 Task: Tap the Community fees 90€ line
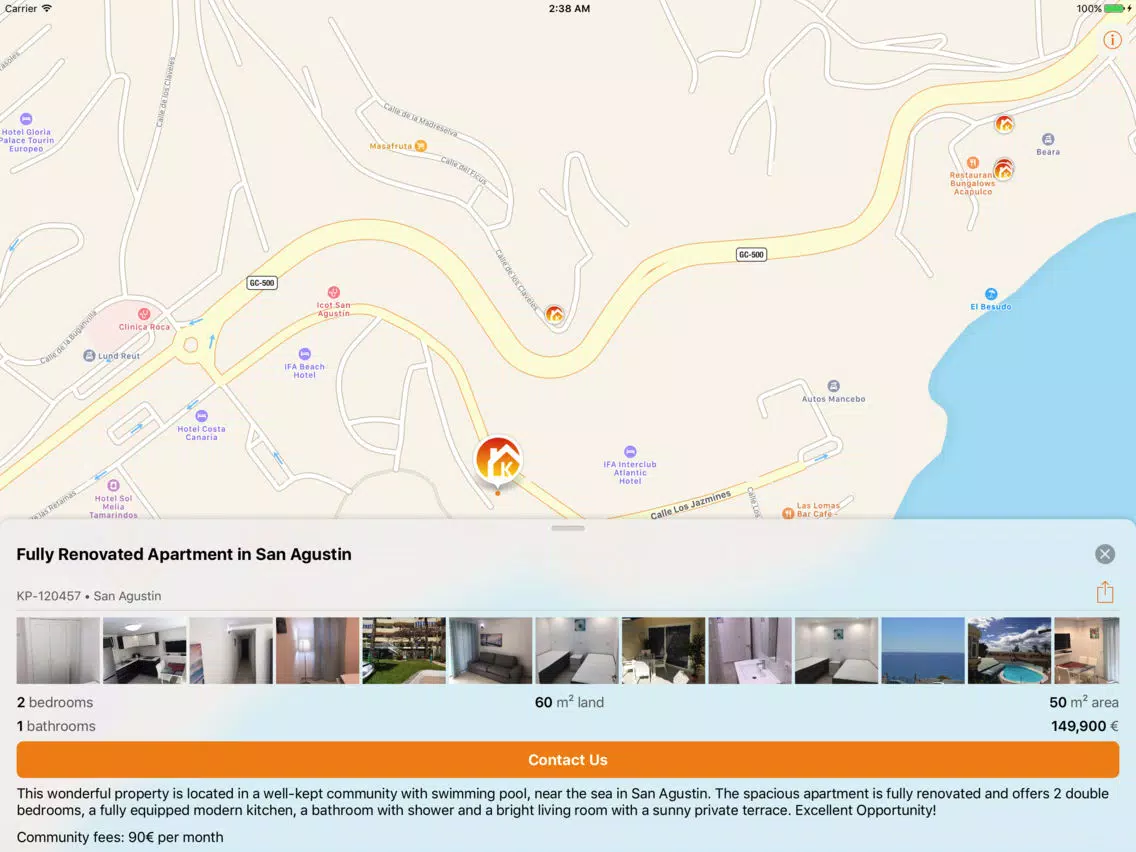120,838
